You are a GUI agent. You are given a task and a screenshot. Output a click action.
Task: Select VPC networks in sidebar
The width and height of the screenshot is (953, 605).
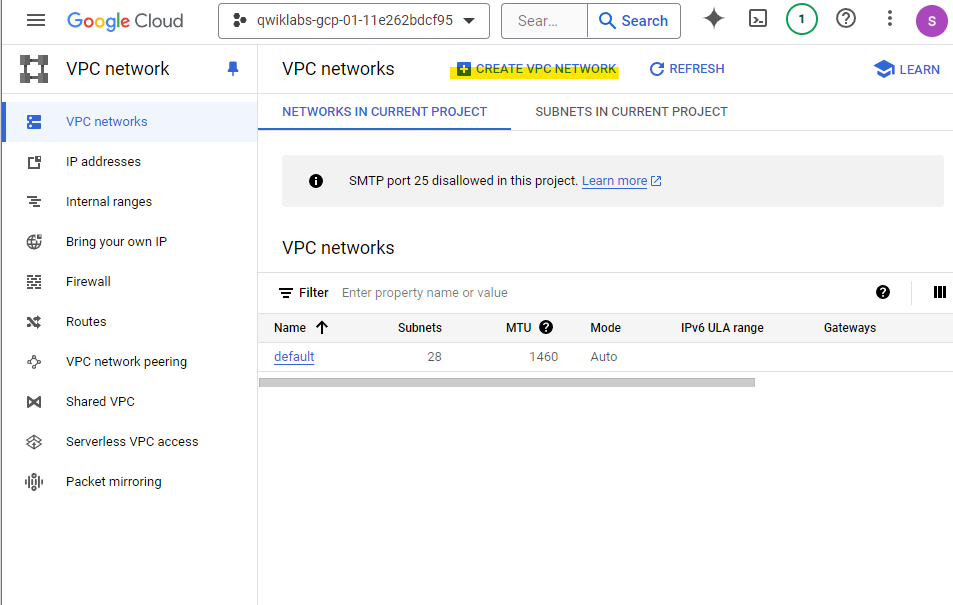click(129, 122)
